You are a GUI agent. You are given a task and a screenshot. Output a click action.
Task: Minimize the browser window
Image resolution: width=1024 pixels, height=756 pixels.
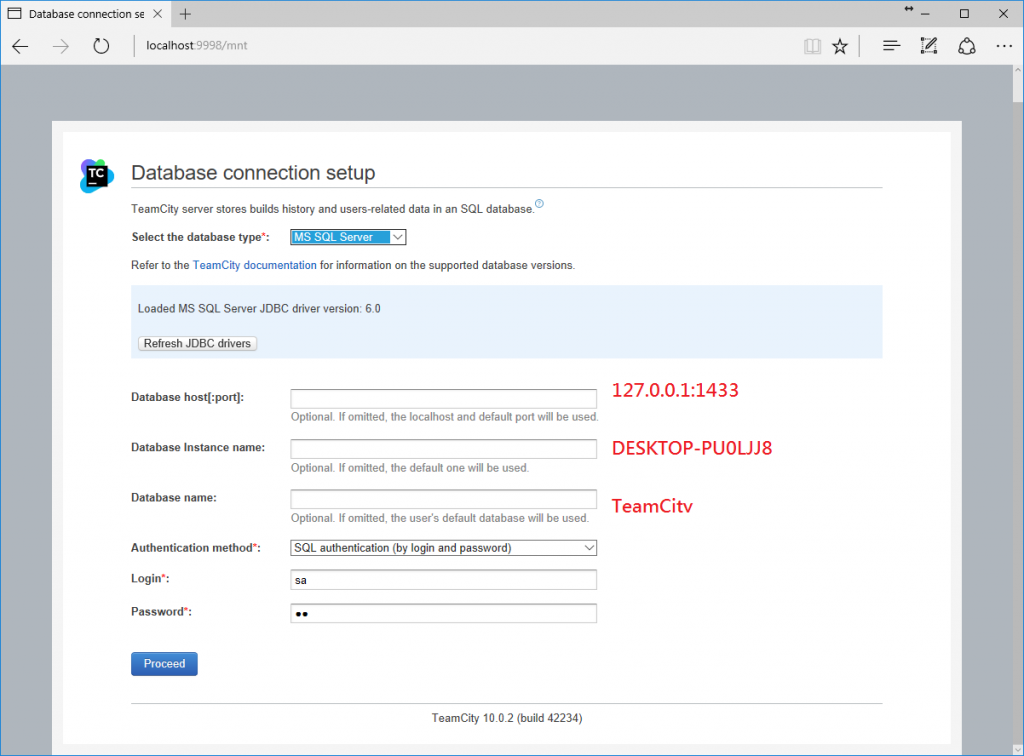pos(925,14)
